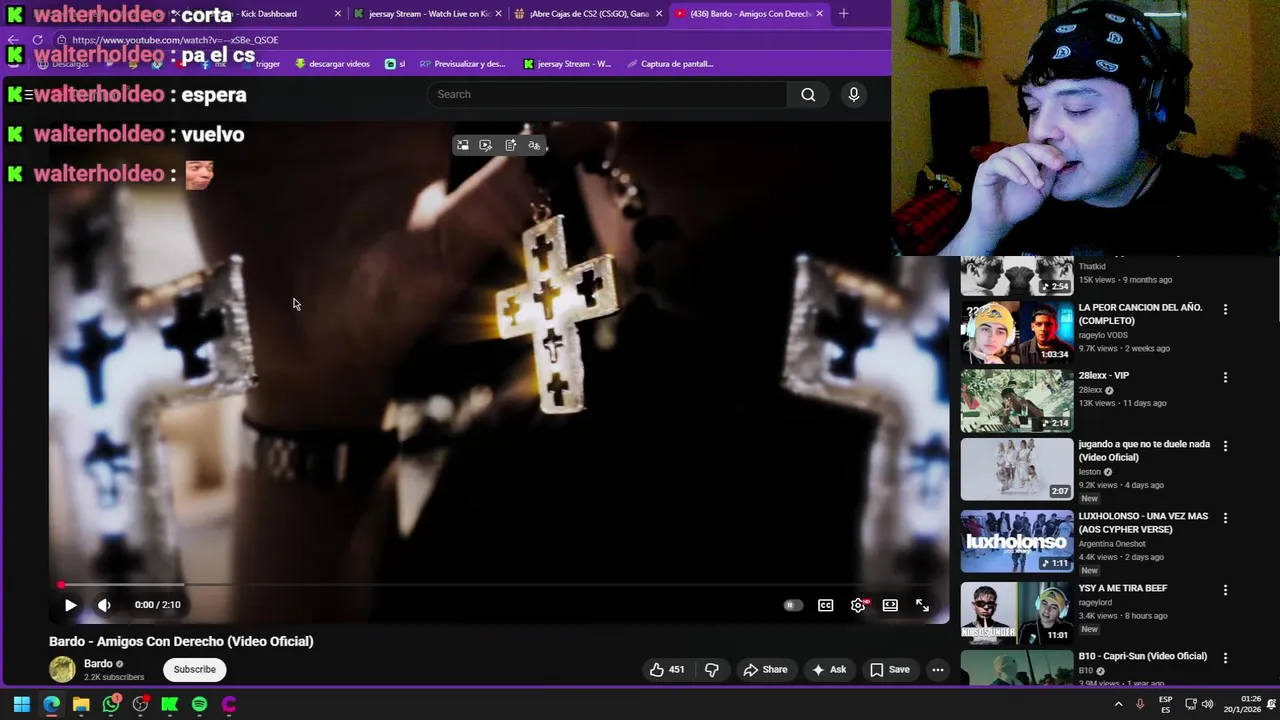
Task: Open Previsualizar y des... bookmark
Action: [462, 64]
